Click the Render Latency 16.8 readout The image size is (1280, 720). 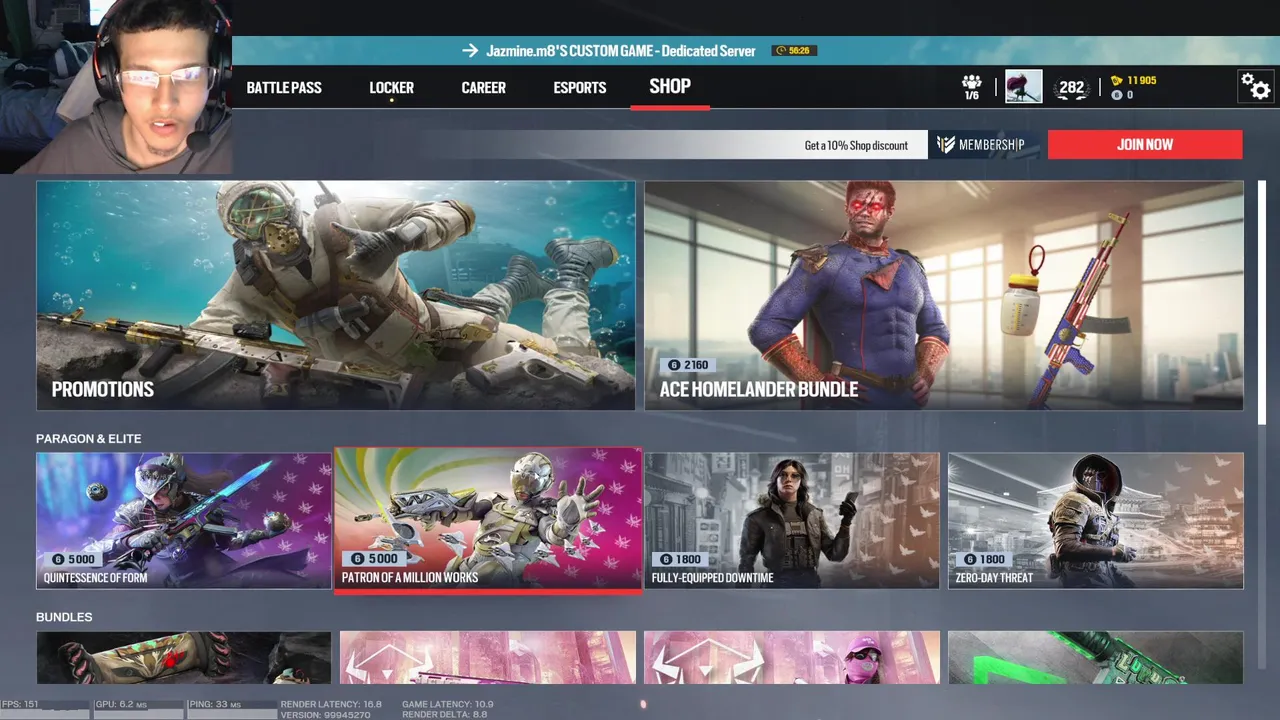tap(331, 705)
